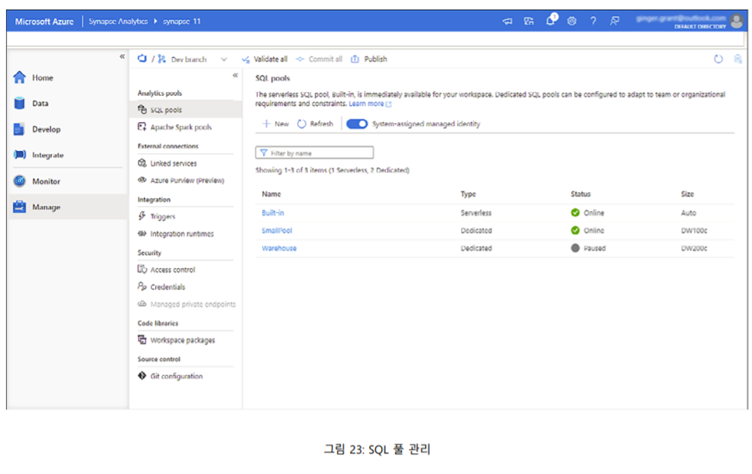Viewport: 752px width, 474px height.
Task: Click the Publish button
Action: point(369,59)
